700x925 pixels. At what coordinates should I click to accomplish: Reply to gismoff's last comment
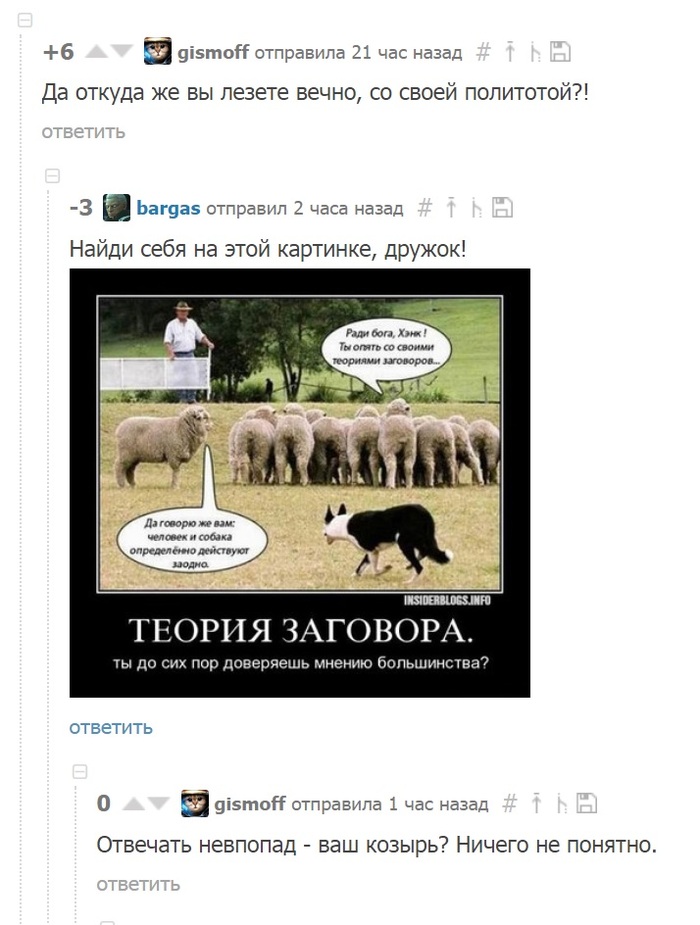[x=139, y=884]
